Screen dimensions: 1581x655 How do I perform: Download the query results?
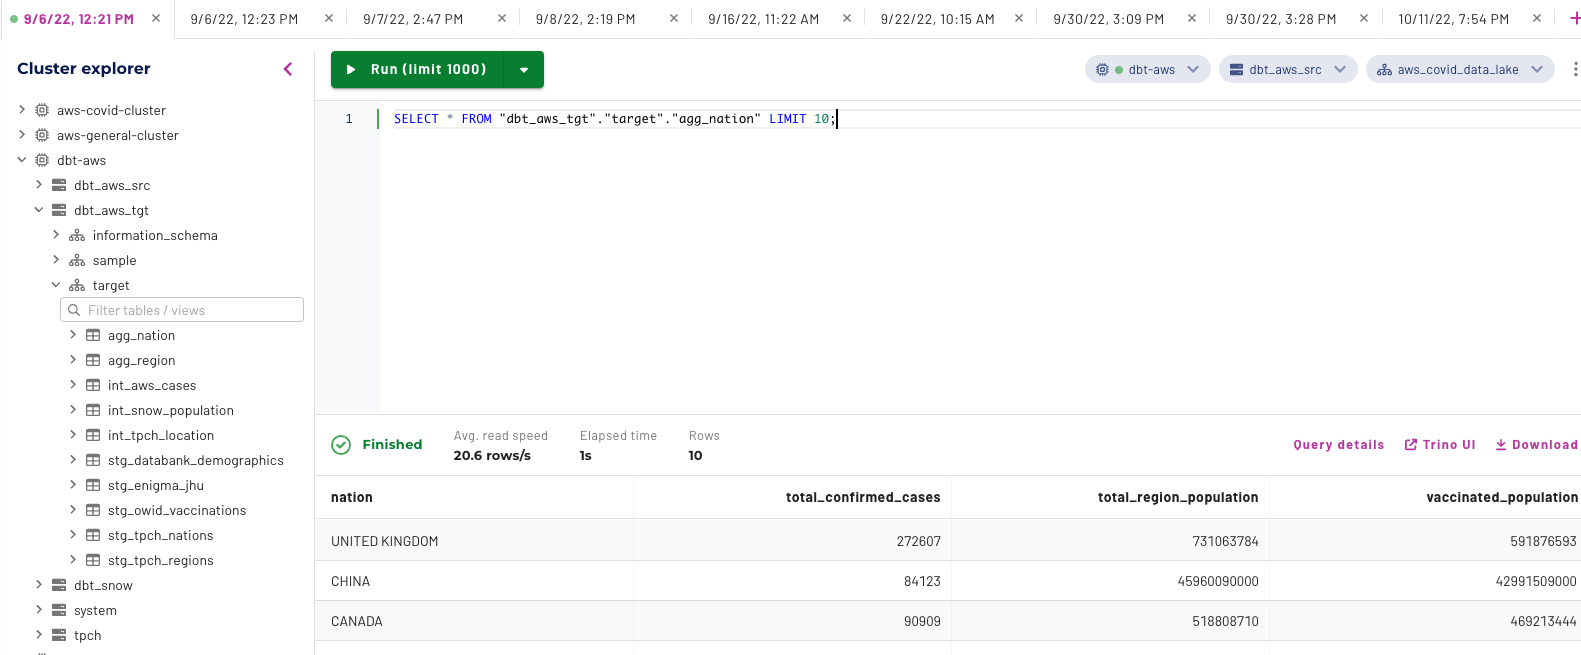(1537, 445)
